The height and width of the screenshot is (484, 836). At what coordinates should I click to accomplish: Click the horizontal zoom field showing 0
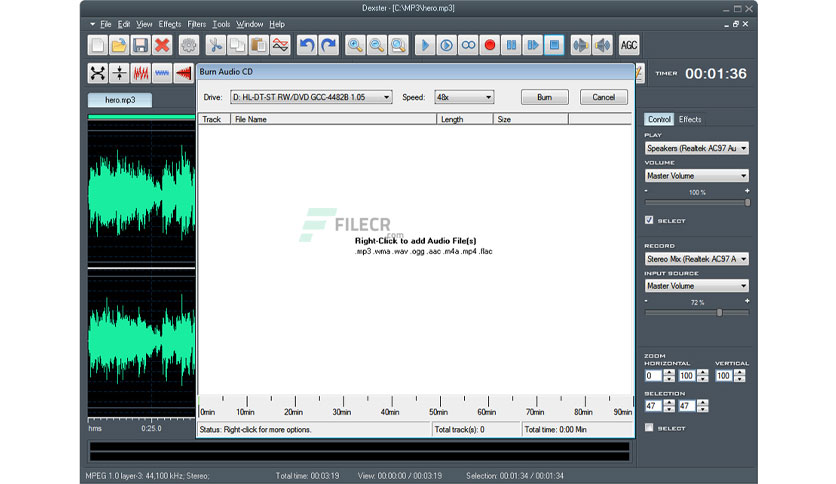click(x=653, y=376)
